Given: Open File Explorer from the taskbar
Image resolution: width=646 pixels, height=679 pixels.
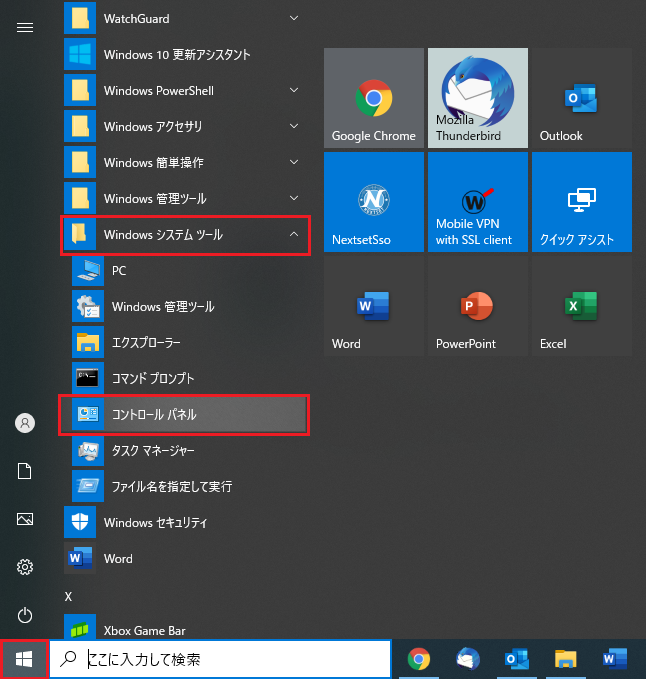Looking at the screenshot, I should [x=567, y=659].
